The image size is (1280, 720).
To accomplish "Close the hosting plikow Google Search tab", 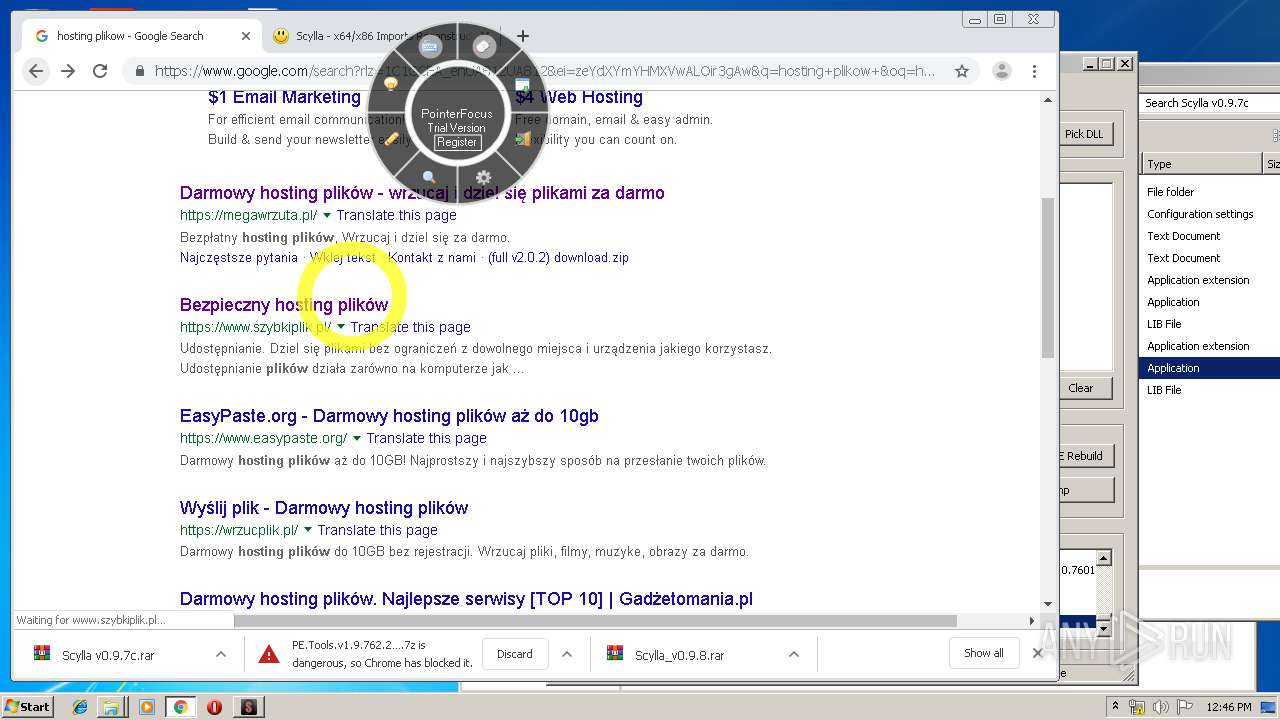I will point(246,36).
